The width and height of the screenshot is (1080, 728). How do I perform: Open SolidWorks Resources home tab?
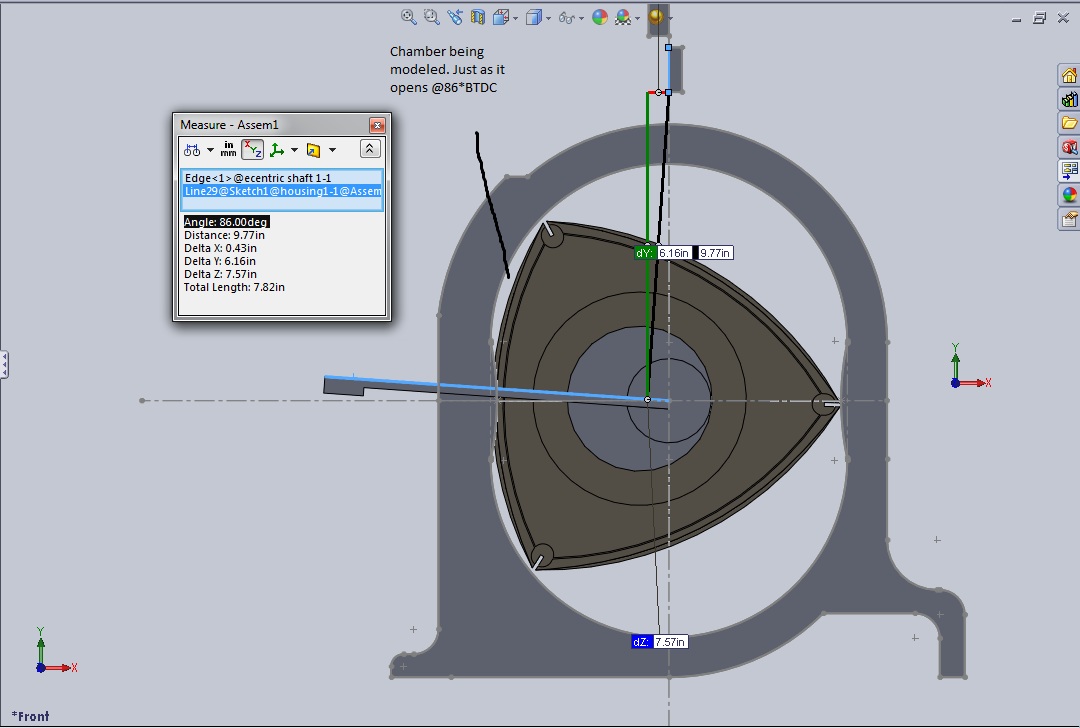pyautogui.click(x=1069, y=76)
